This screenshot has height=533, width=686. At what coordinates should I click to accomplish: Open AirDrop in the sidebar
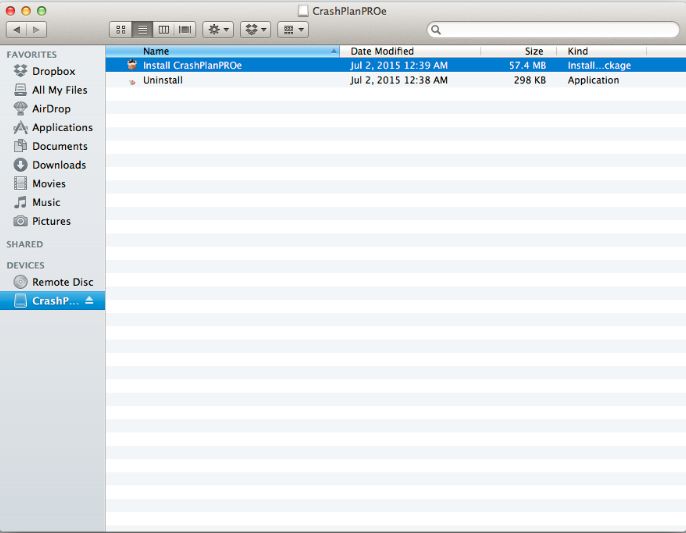coord(51,109)
